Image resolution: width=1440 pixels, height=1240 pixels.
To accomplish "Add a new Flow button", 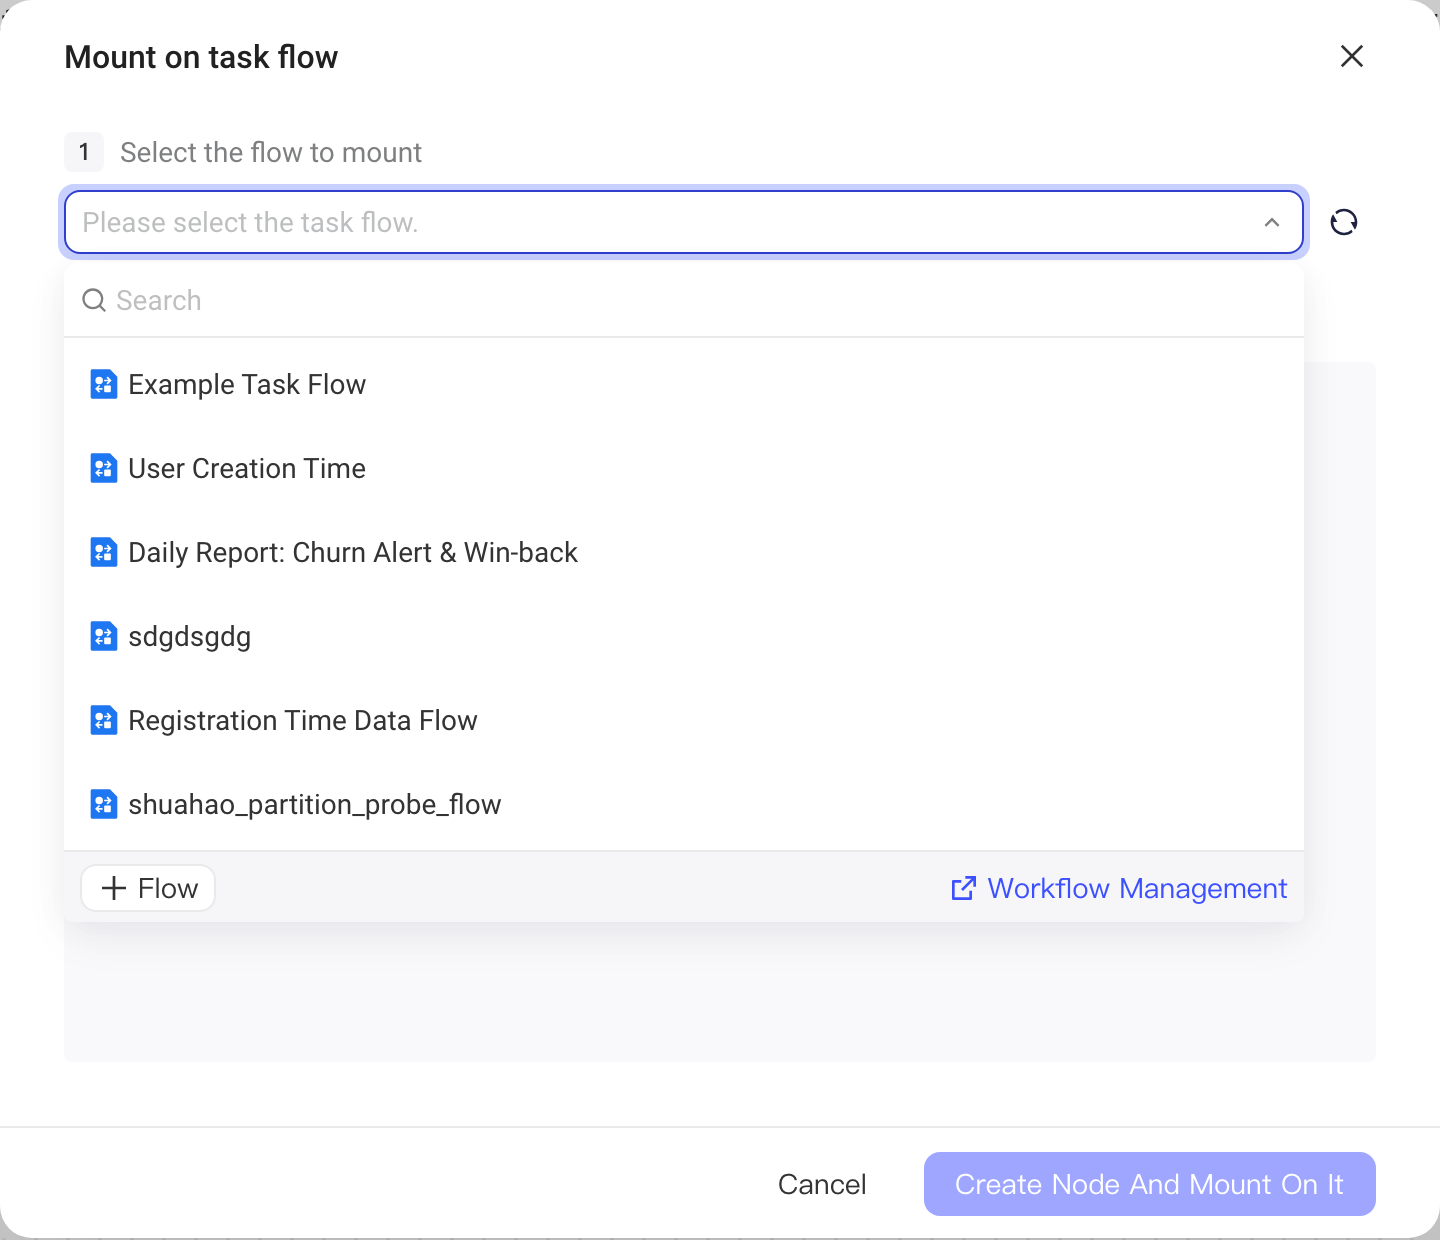I will [148, 888].
